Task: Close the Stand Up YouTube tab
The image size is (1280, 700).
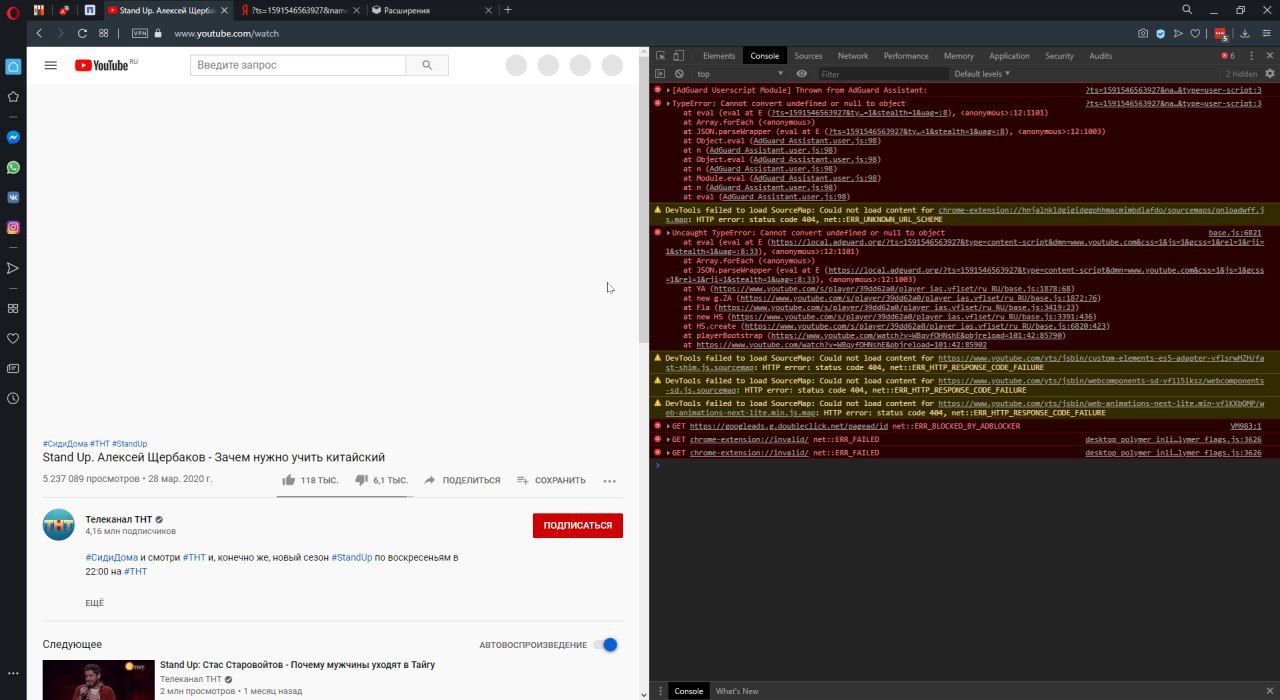Action: click(x=225, y=10)
